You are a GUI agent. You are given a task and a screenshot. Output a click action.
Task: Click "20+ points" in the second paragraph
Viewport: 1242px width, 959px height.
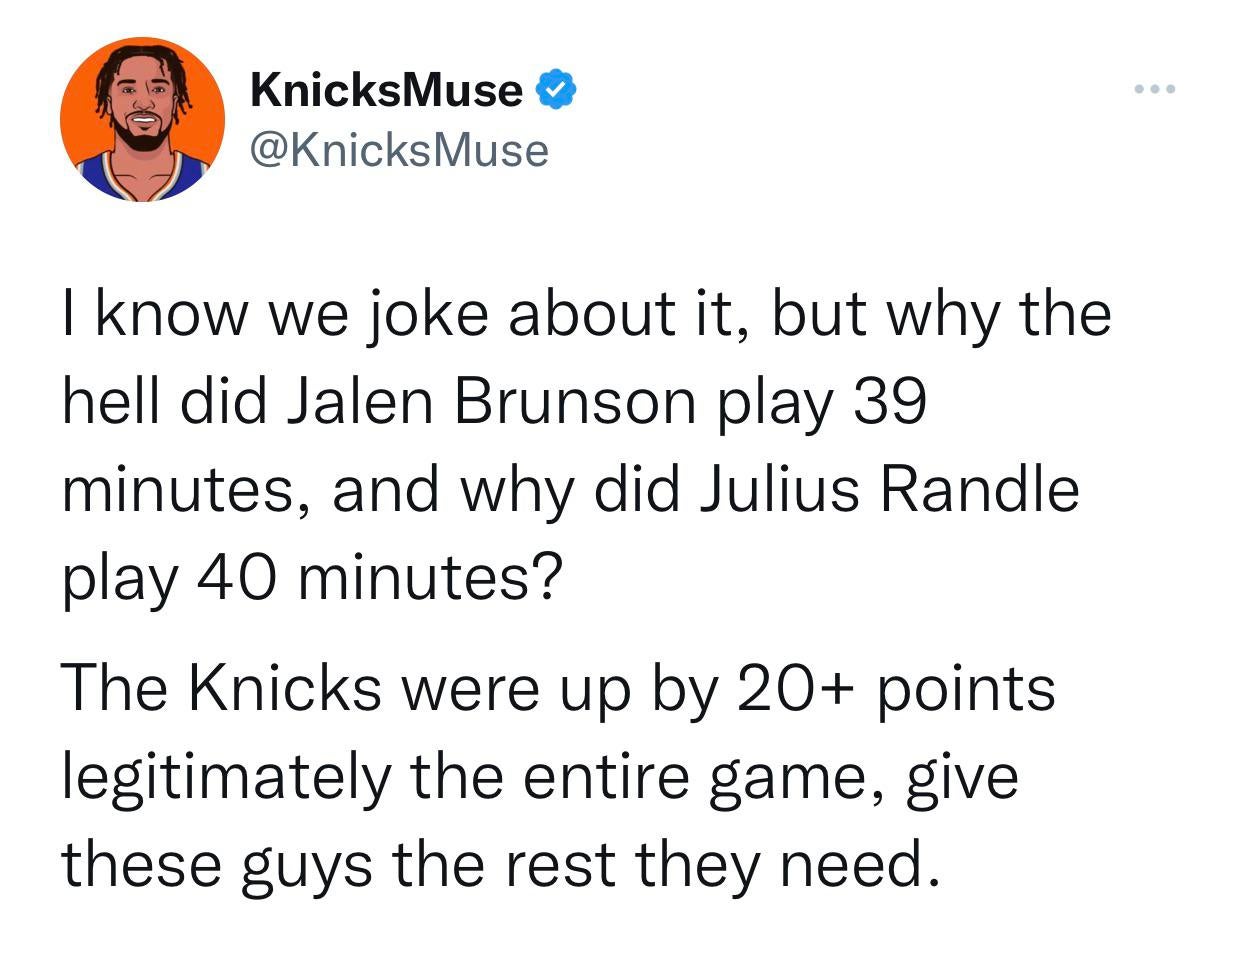[x=896, y=688]
